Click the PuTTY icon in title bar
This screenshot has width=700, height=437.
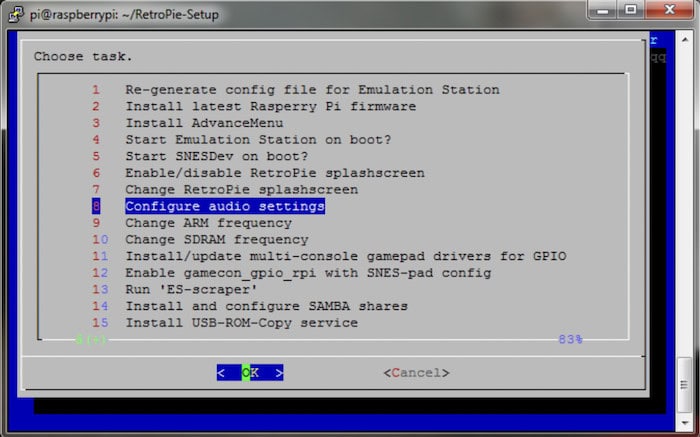pyautogui.click(x=17, y=14)
